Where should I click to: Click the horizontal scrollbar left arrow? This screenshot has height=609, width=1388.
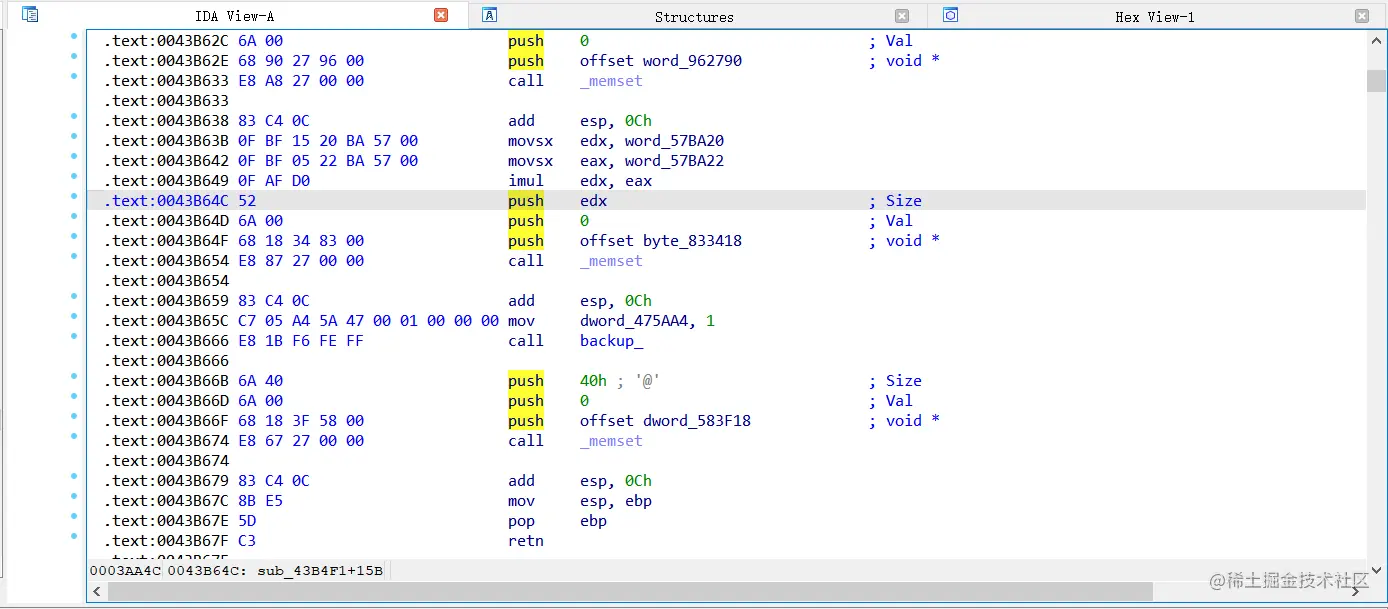[97, 592]
